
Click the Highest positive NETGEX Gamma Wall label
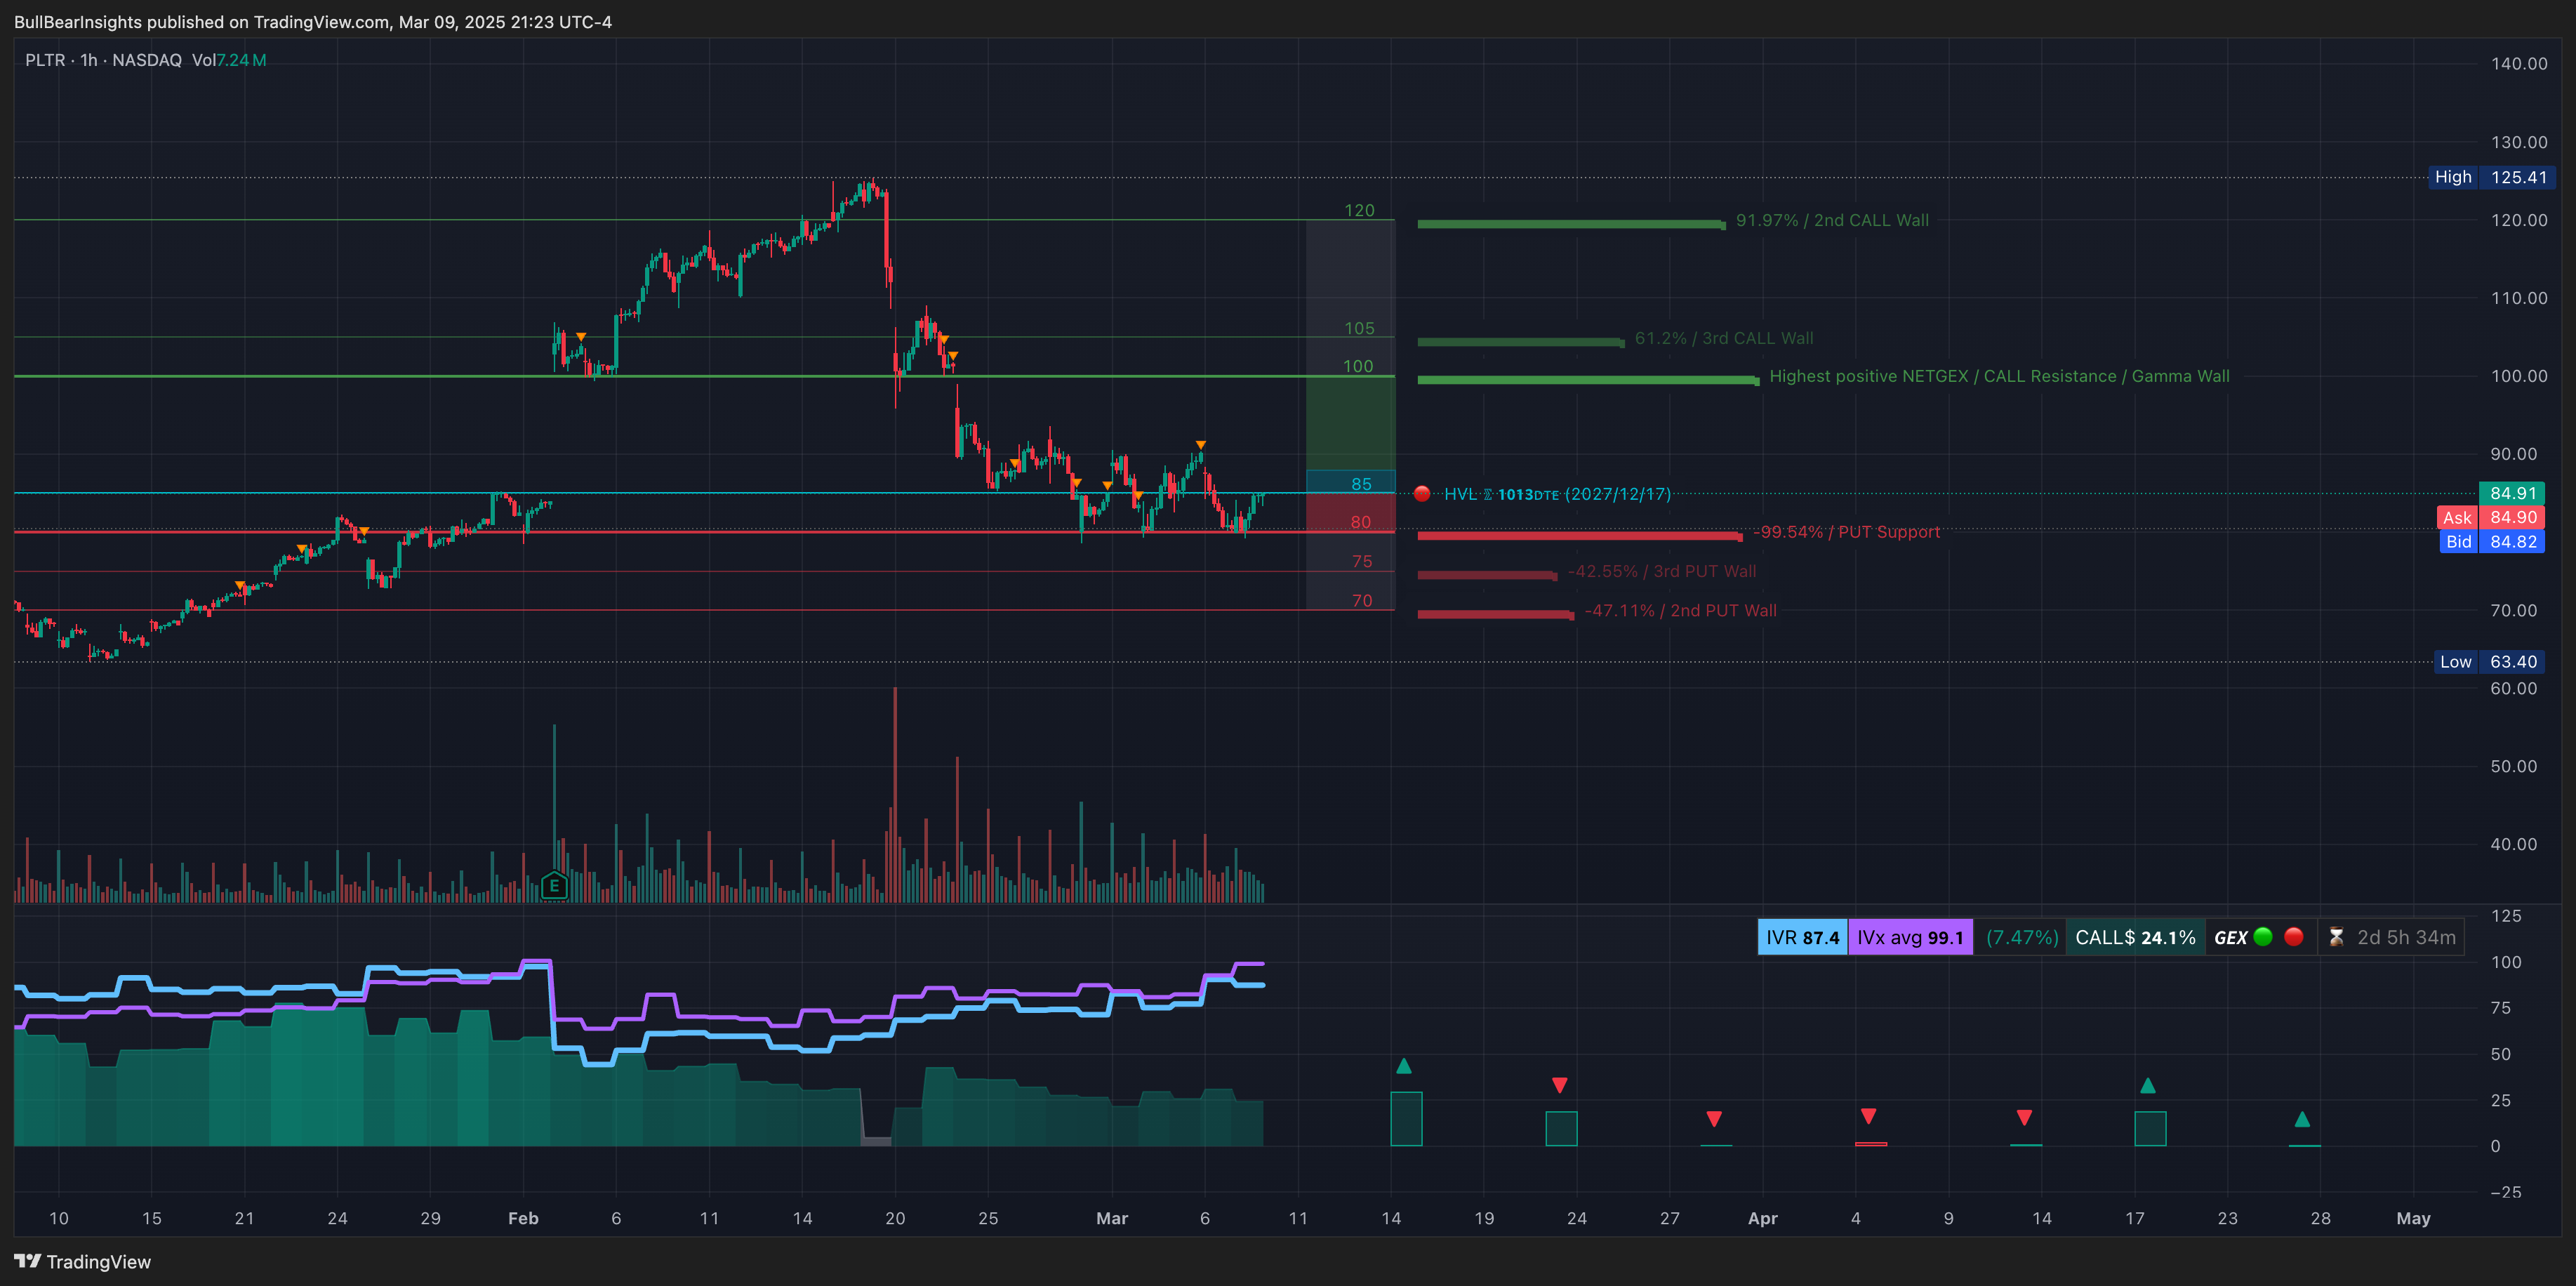1999,376
